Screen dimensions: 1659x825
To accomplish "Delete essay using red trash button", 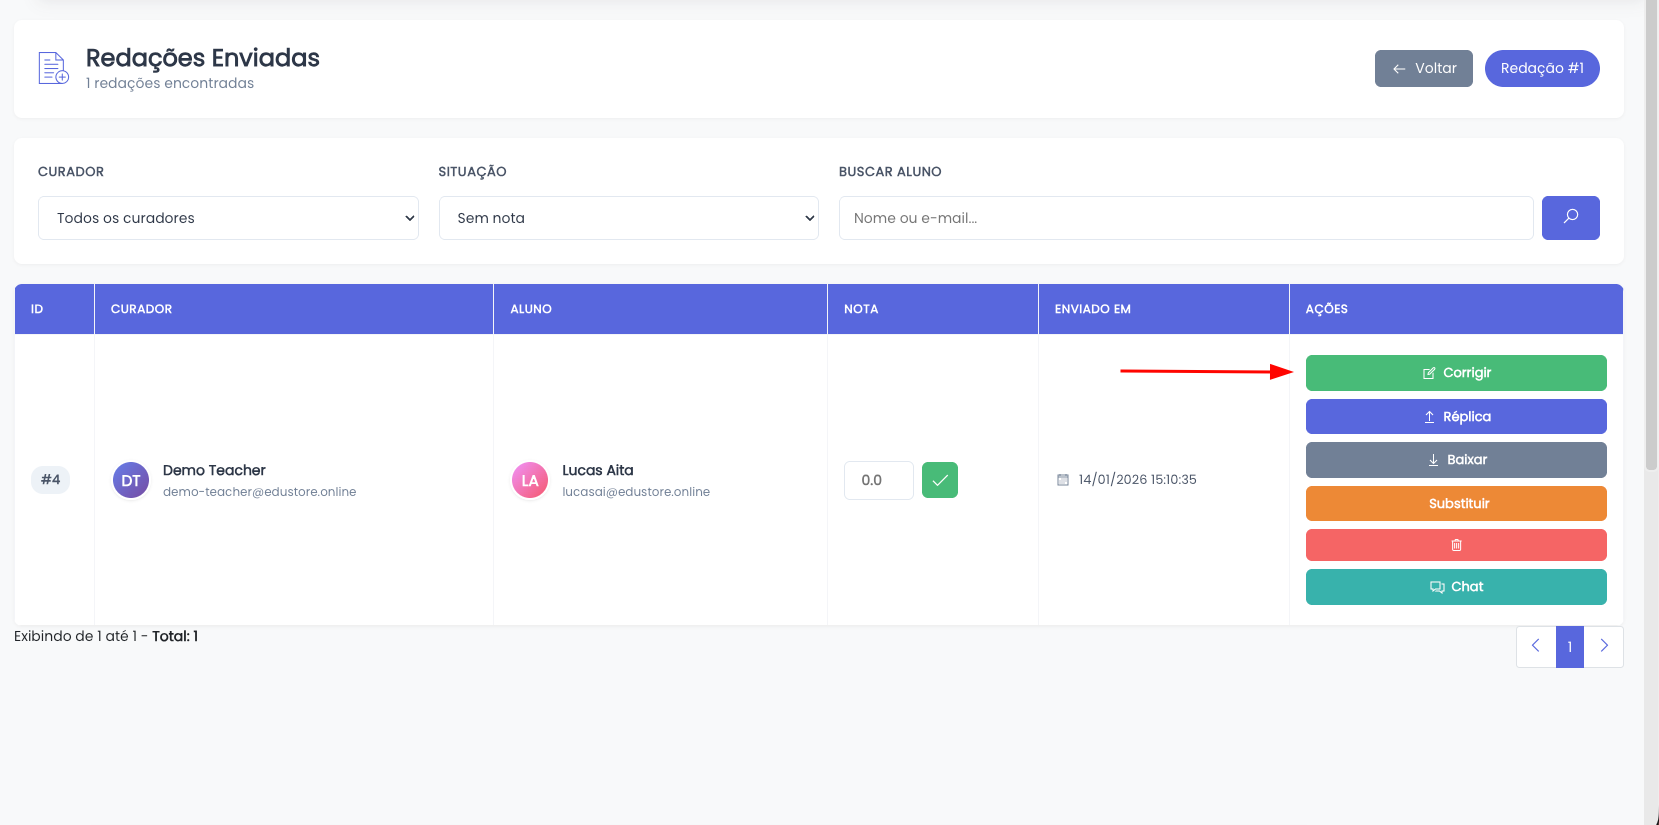I will pos(1455,545).
